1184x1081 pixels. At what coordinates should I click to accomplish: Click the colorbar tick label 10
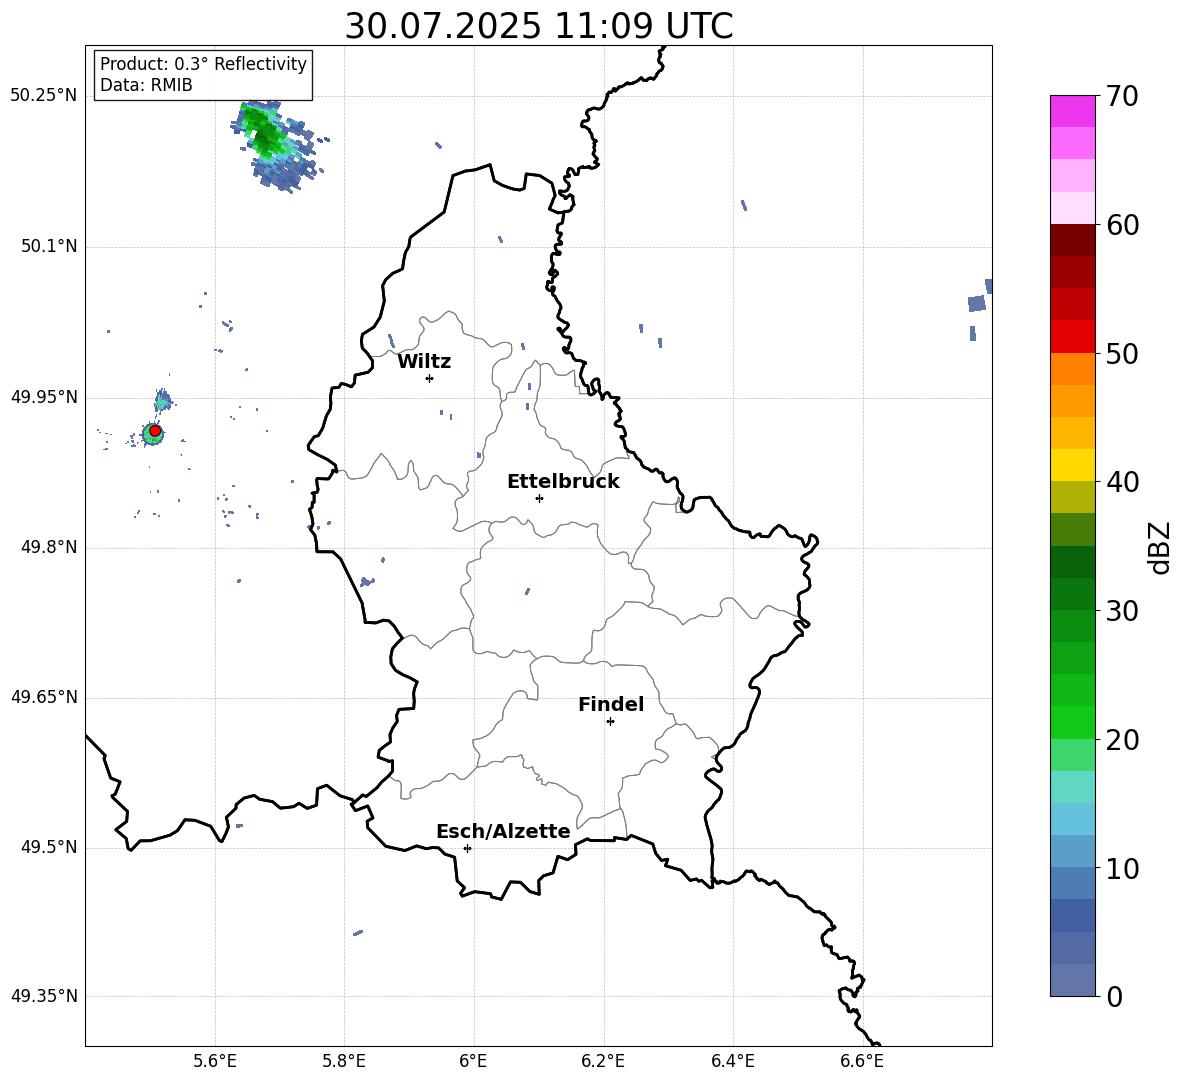[1122, 868]
